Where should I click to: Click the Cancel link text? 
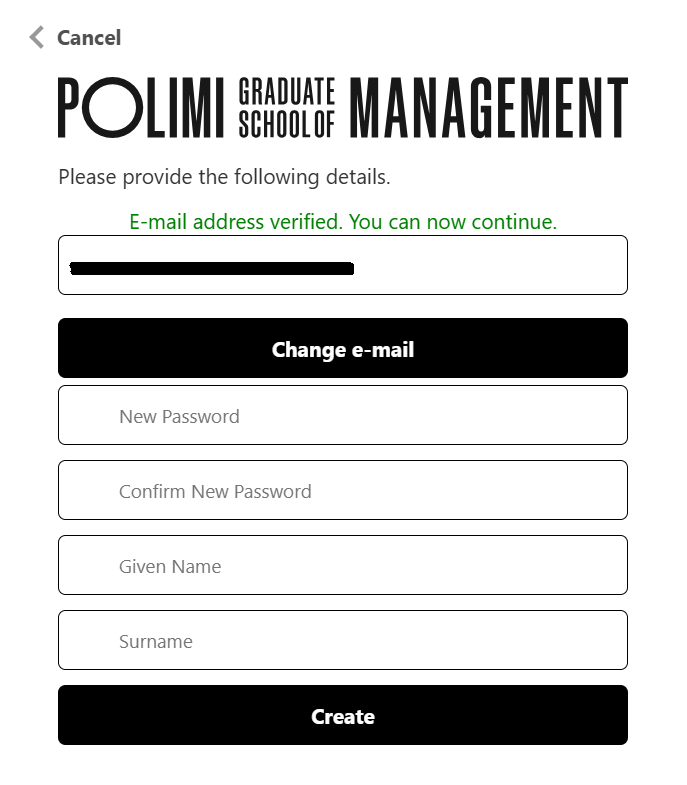(89, 38)
